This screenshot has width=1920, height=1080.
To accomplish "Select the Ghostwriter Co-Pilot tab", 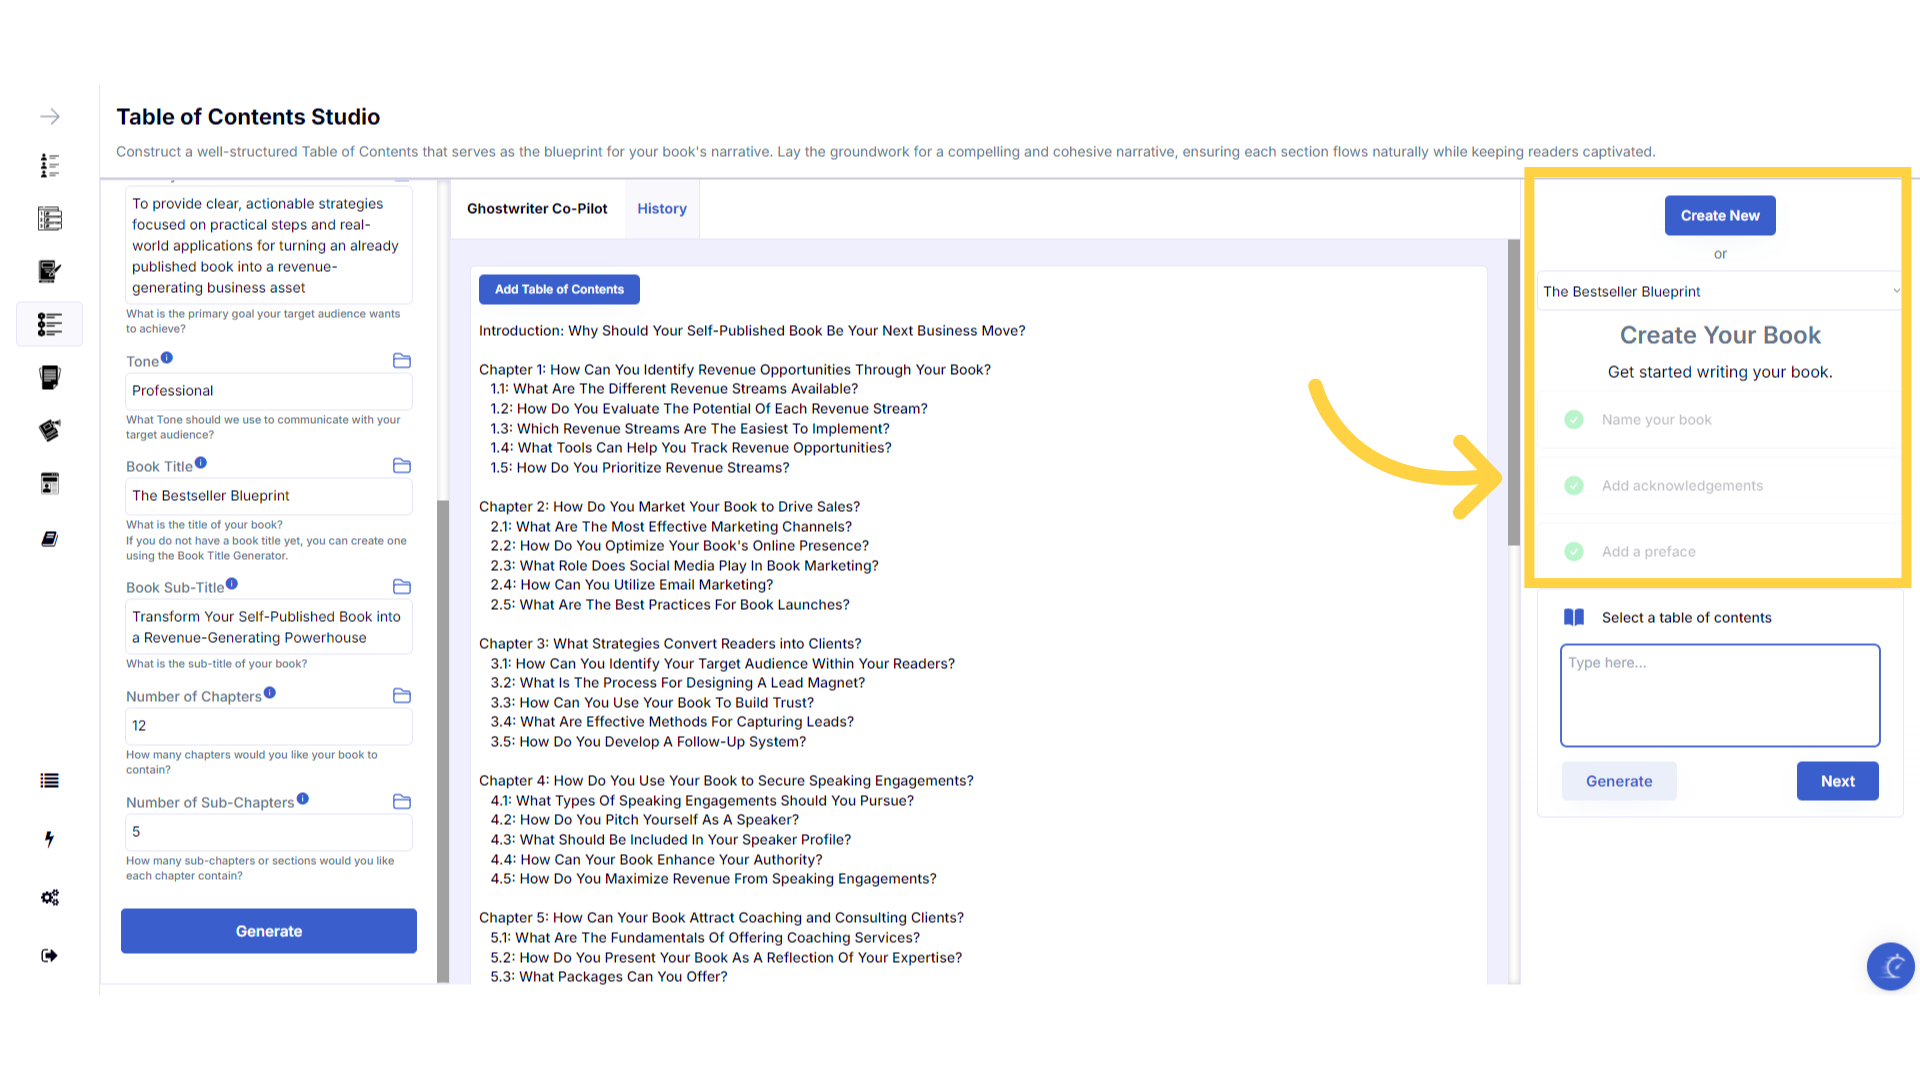I will pos(537,209).
